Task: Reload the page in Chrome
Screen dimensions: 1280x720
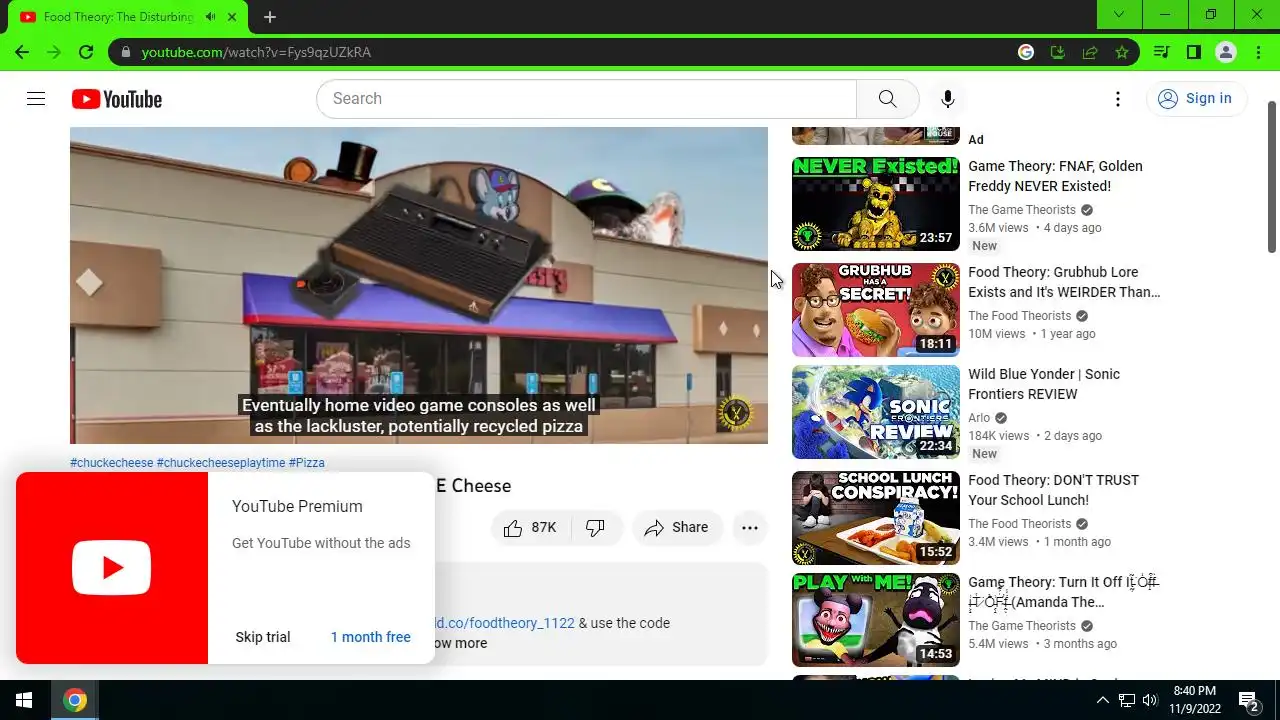Action: tap(86, 52)
